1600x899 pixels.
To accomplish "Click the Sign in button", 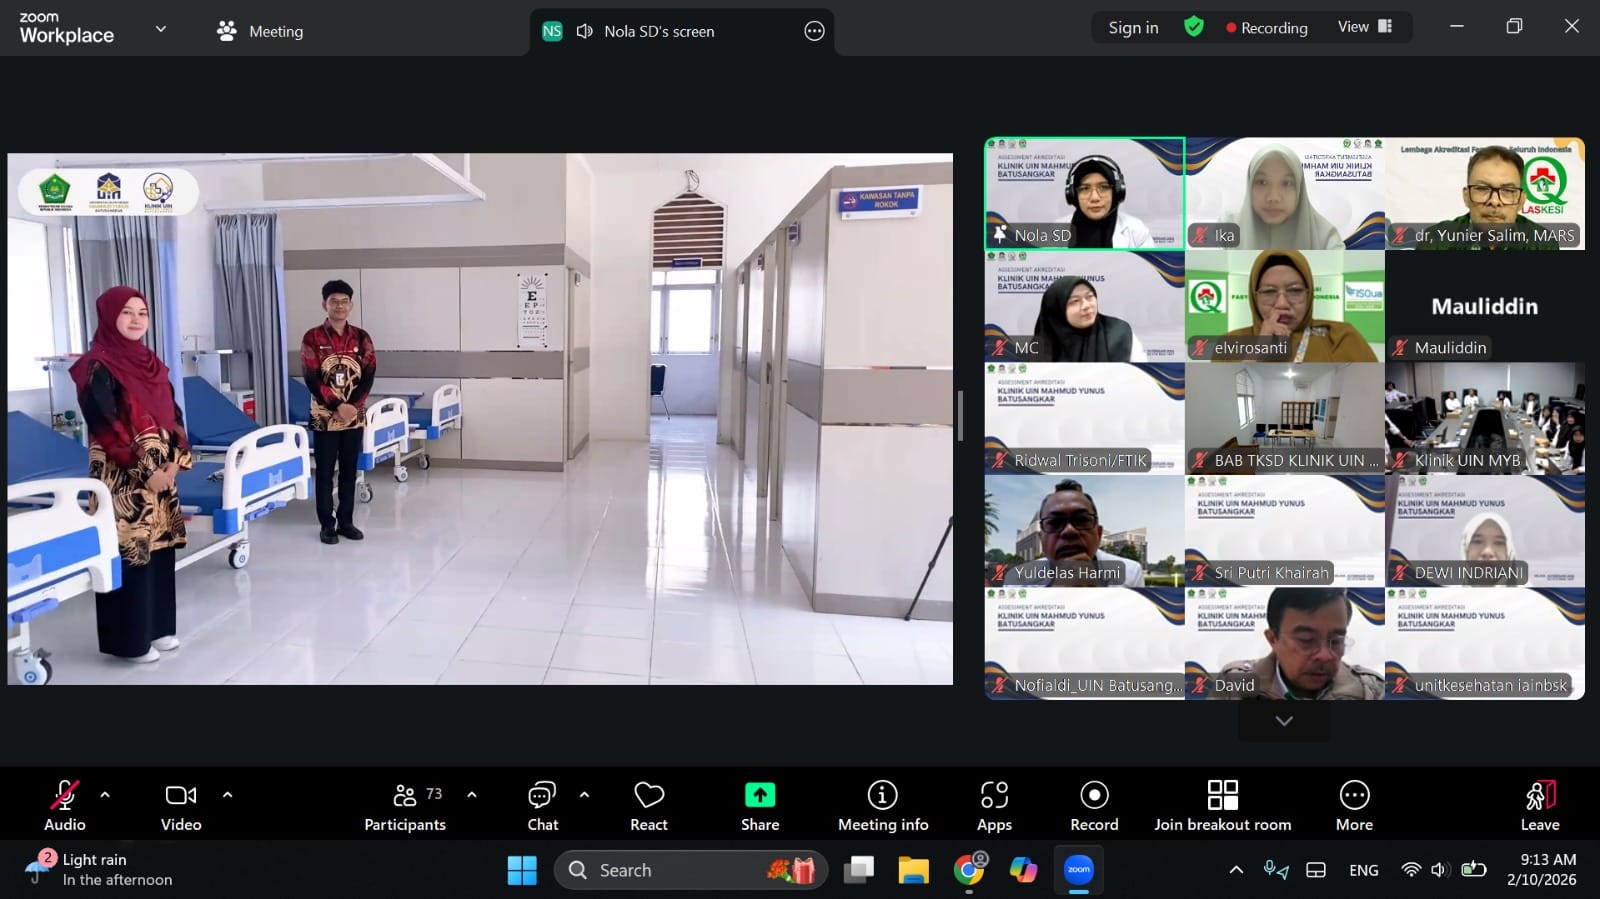I will coord(1133,28).
